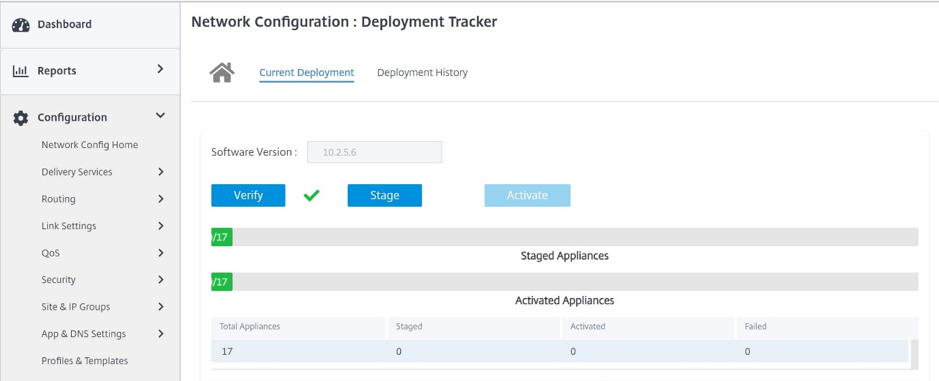Viewport: 939px width, 381px height.
Task: Click the Activated Appliances progress bar
Action: (x=565, y=282)
